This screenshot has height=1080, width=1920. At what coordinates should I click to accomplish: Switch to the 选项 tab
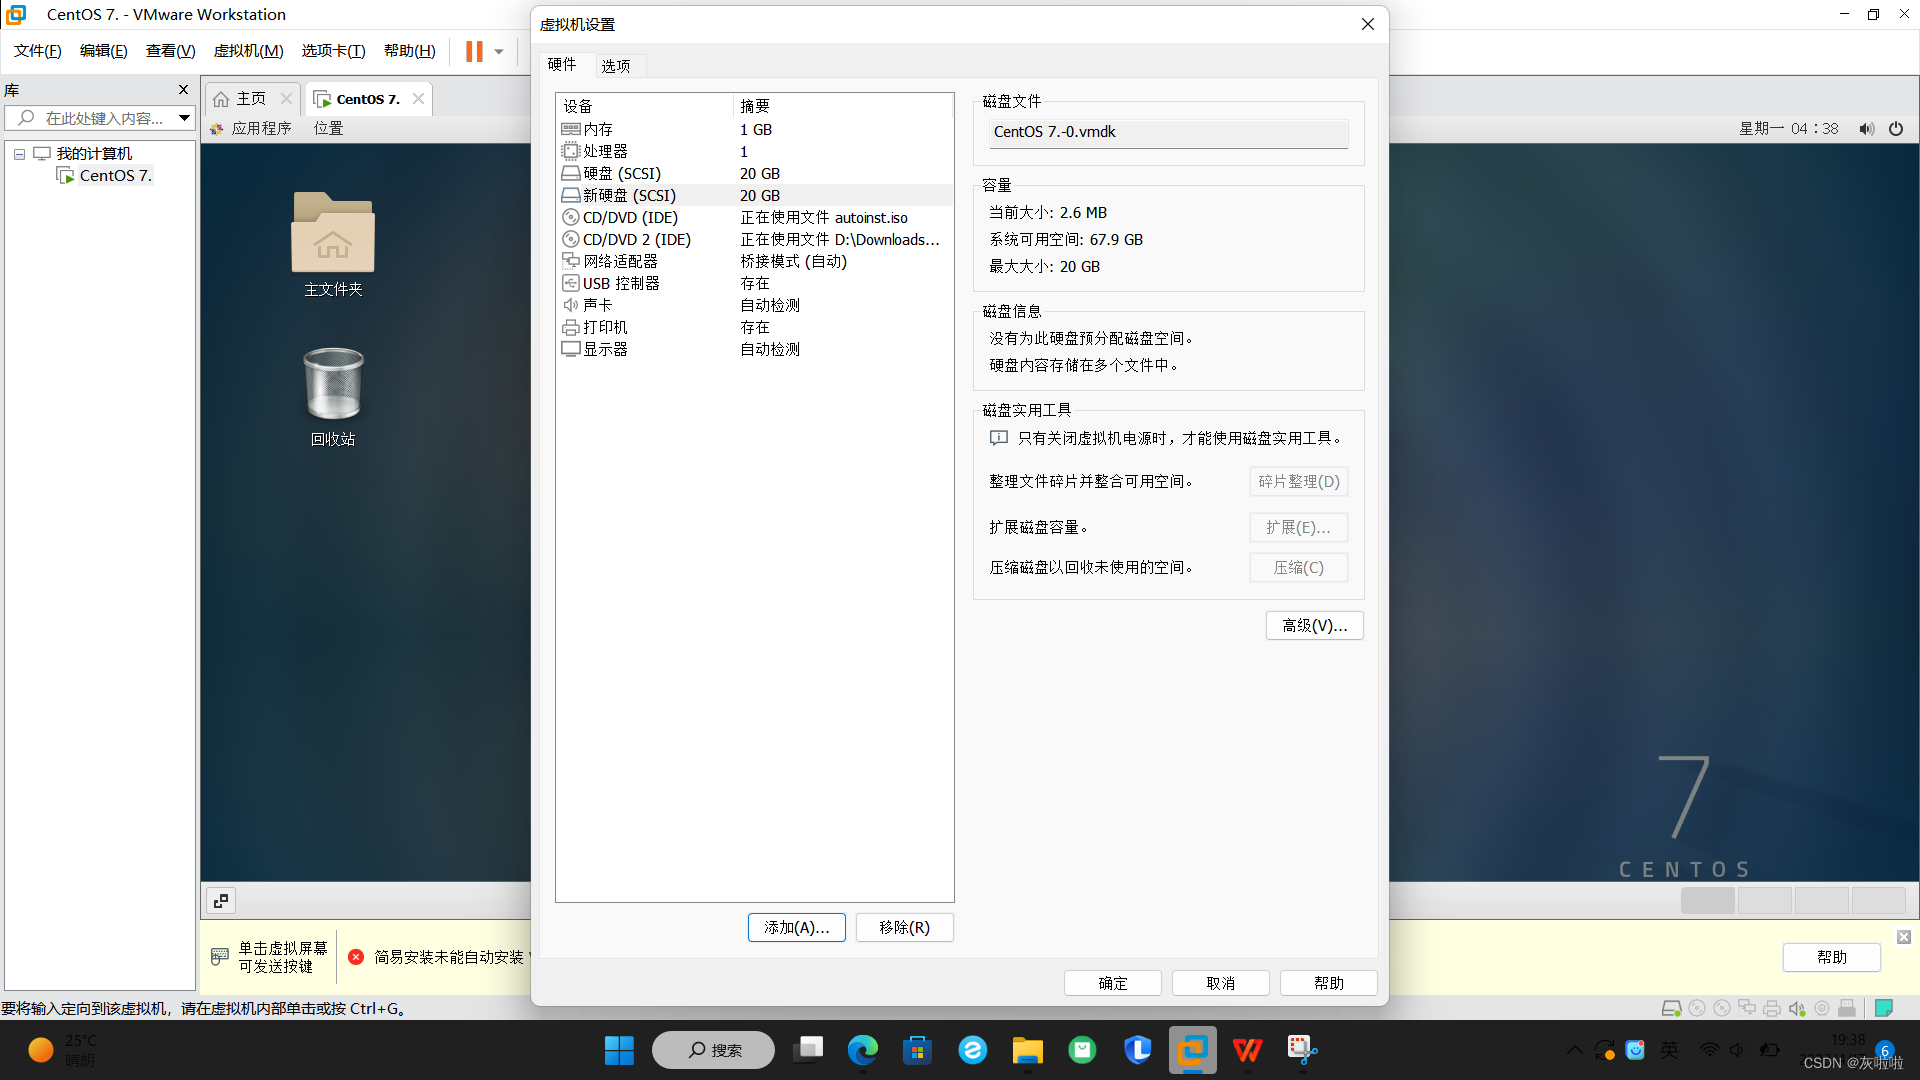point(615,66)
